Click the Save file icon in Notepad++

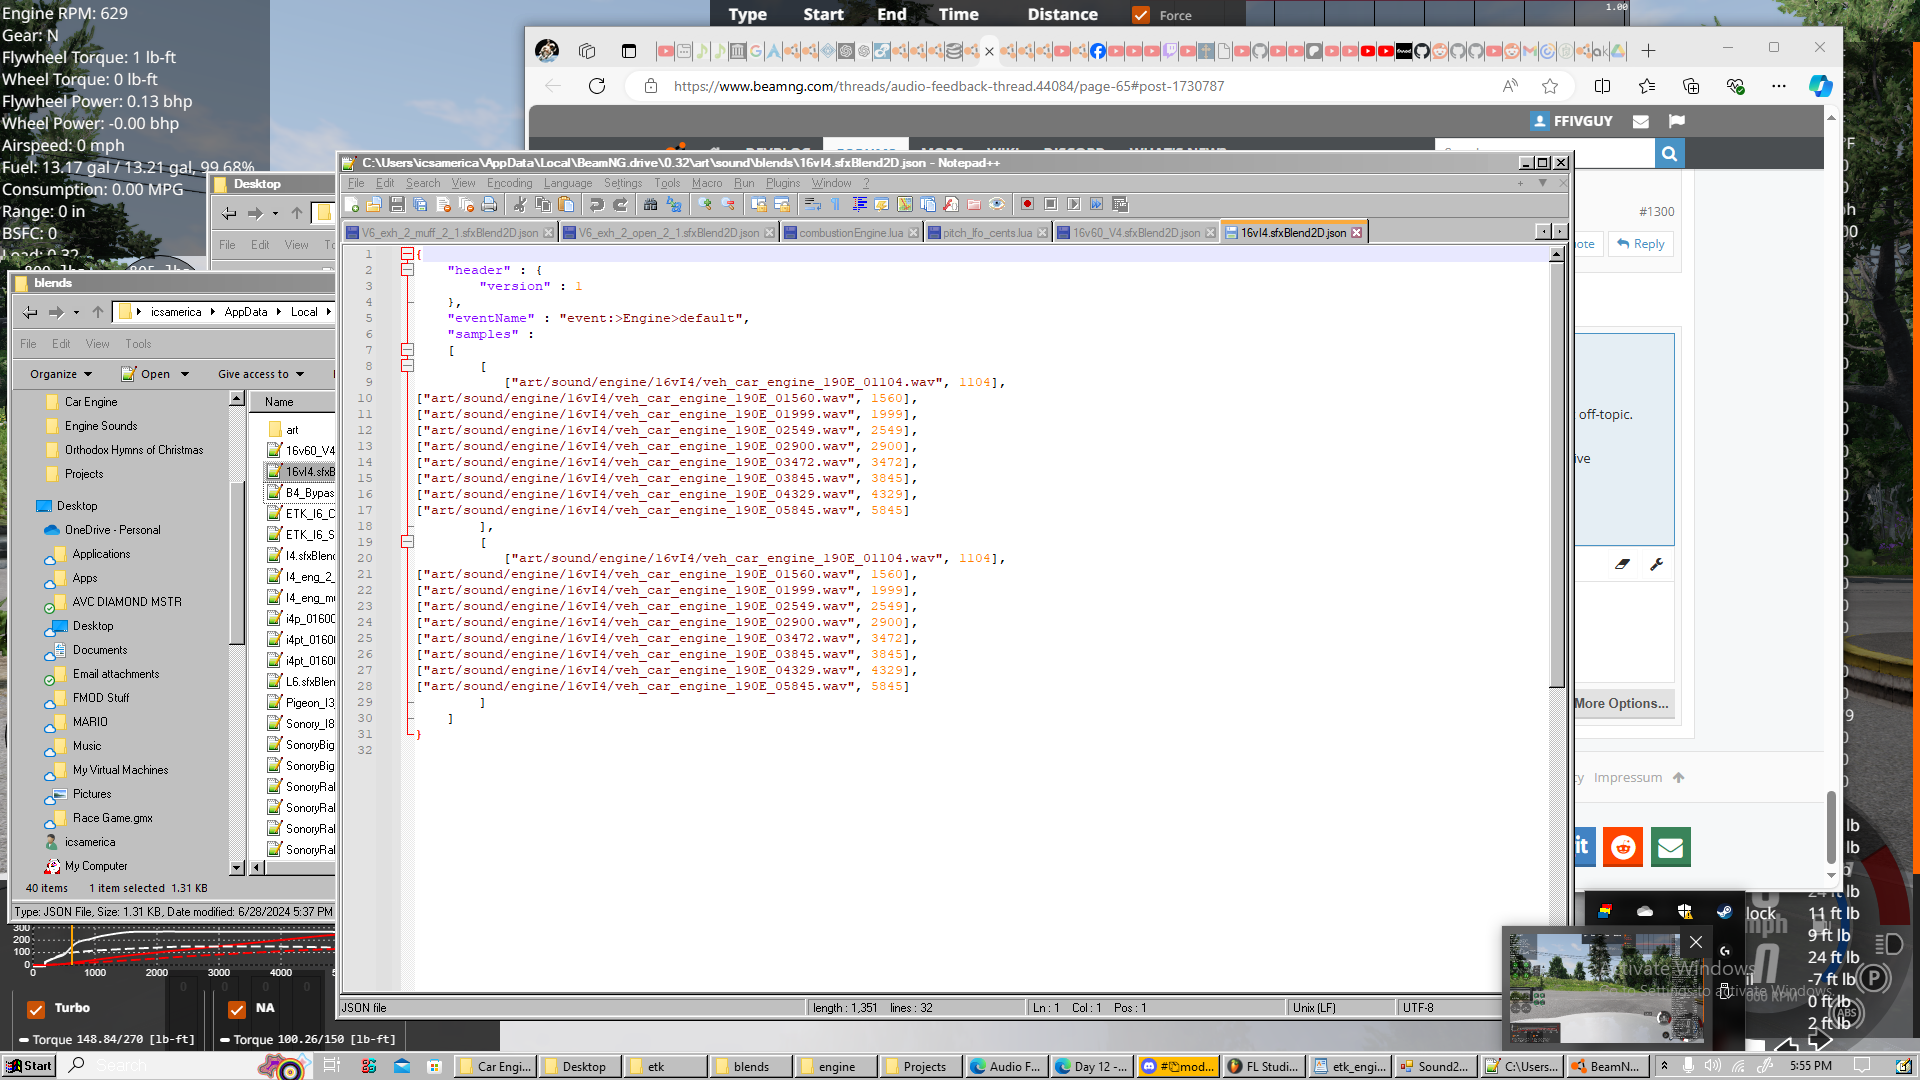click(x=397, y=204)
